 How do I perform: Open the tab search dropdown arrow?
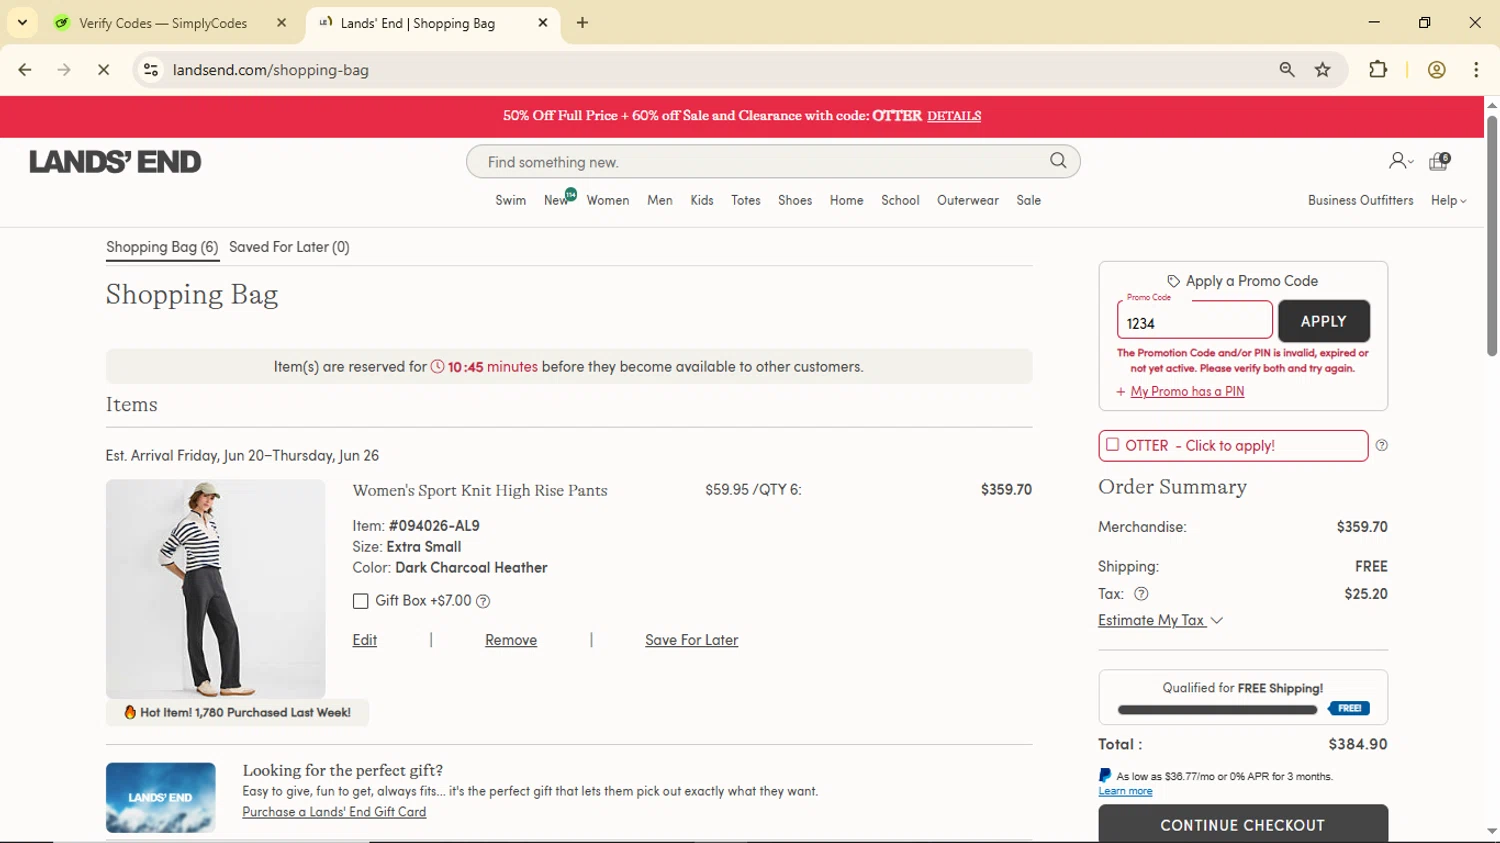click(22, 22)
